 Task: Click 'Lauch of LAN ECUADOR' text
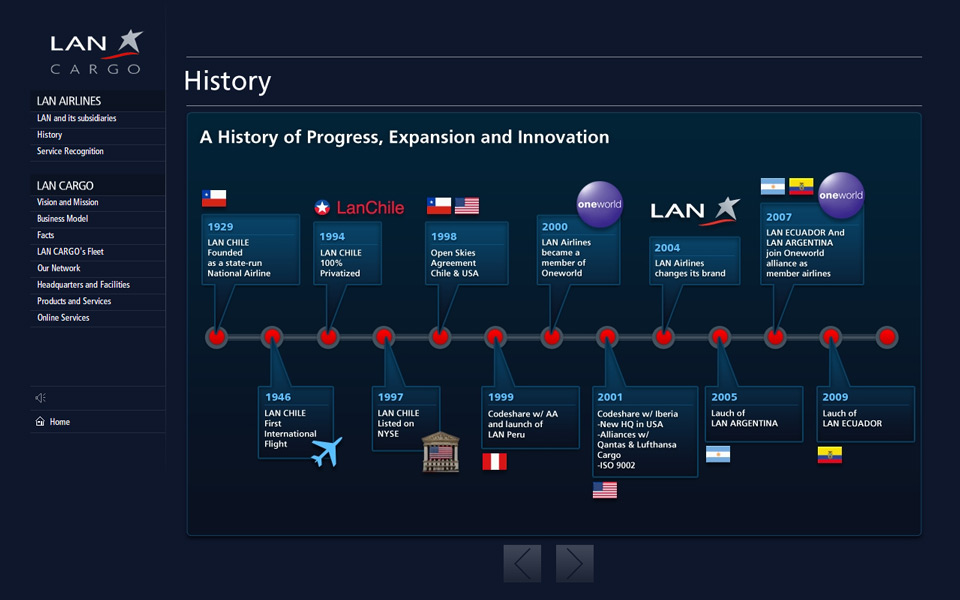(x=852, y=418)
